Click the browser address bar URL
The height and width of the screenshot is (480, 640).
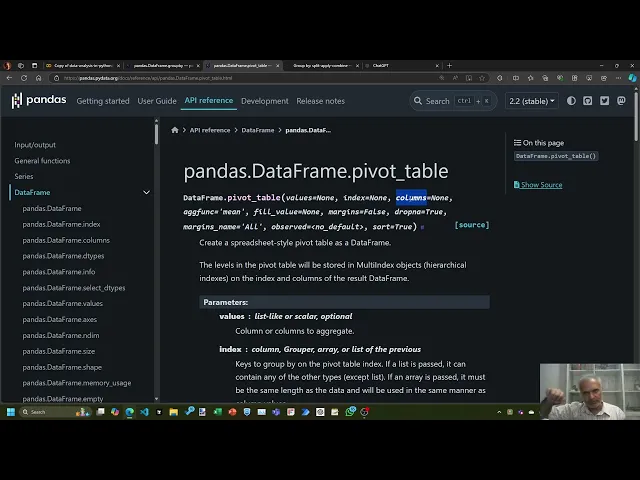pyautogui.click(x=148, y=78)
